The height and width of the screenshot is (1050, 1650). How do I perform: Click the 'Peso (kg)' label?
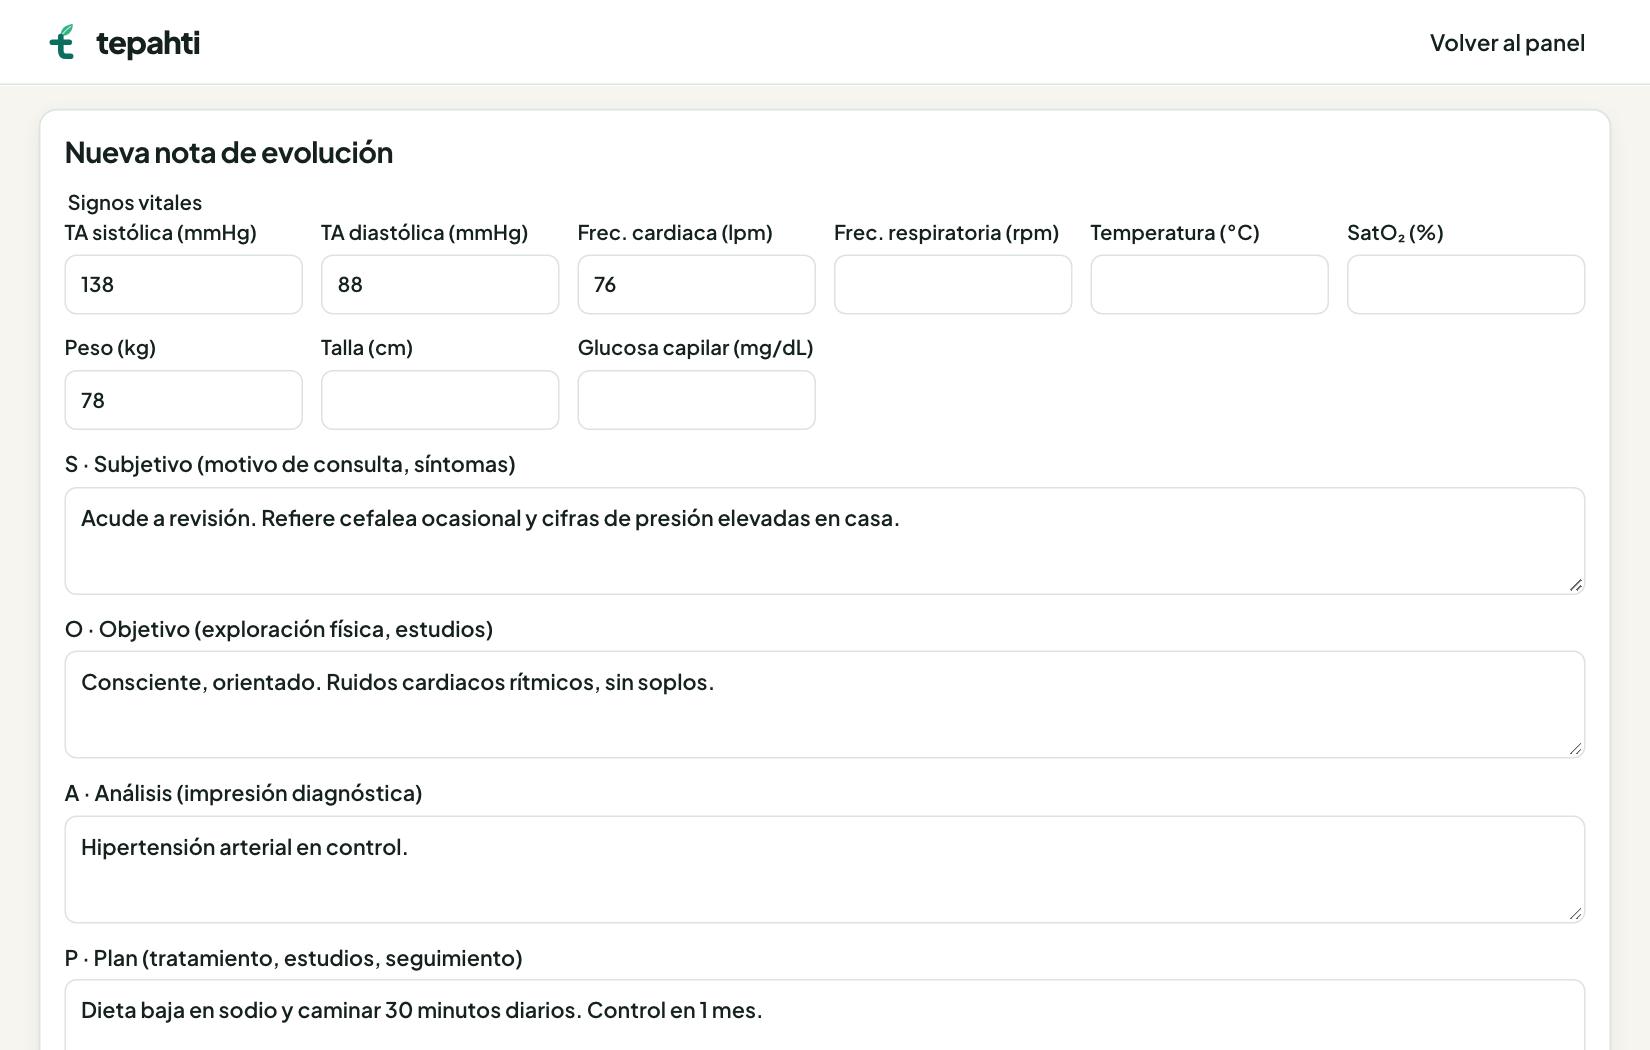click(x=110, y=348)
